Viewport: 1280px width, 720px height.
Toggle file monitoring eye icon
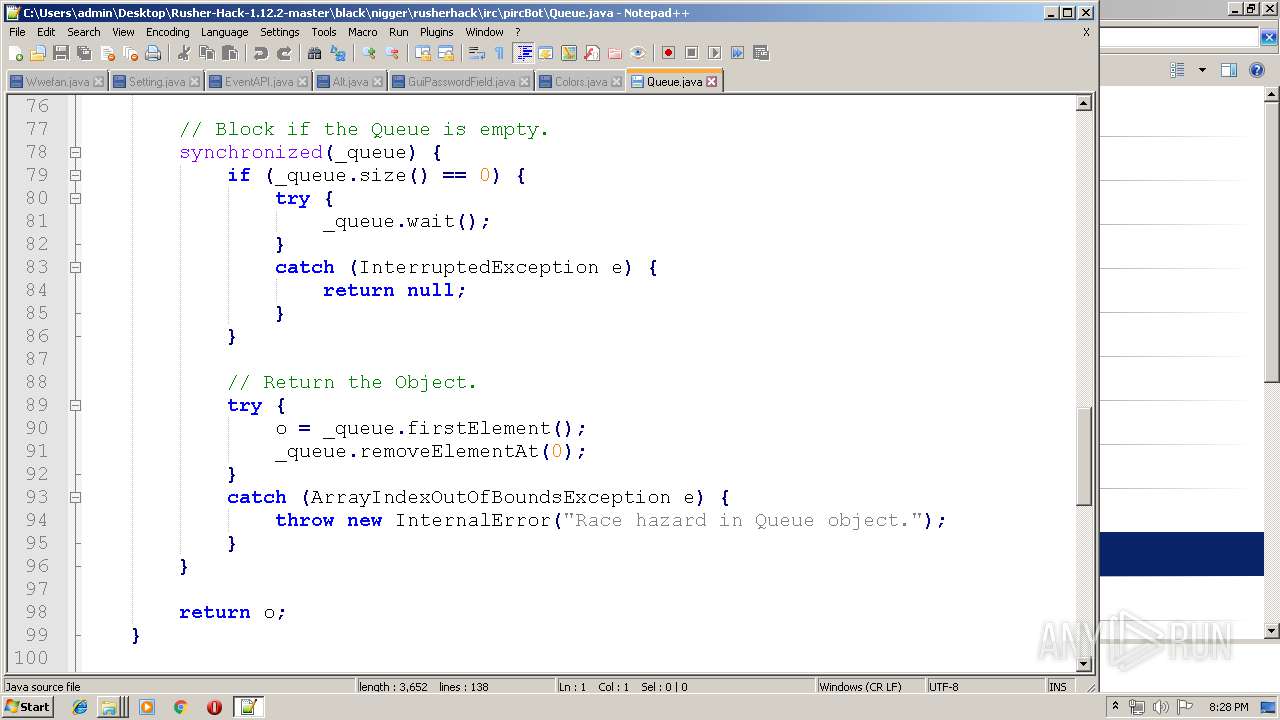click(638, 53)
